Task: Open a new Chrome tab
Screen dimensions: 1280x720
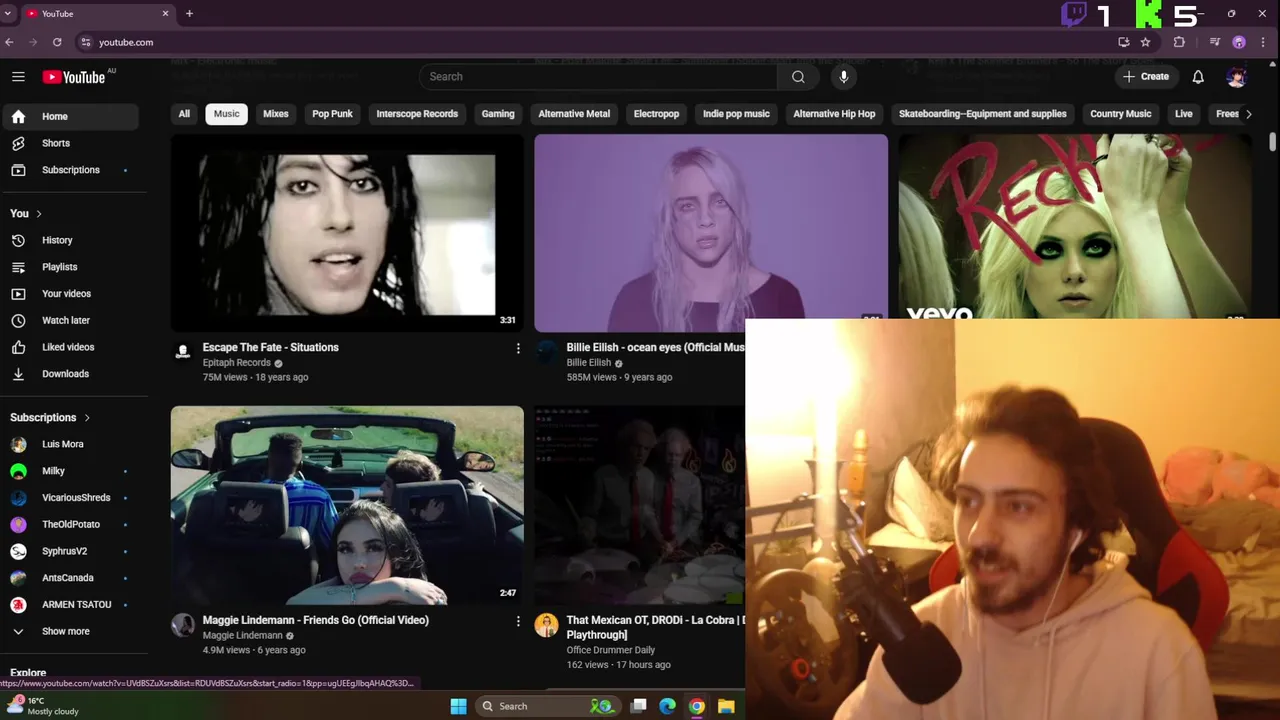Action: (x=189, y=13)
